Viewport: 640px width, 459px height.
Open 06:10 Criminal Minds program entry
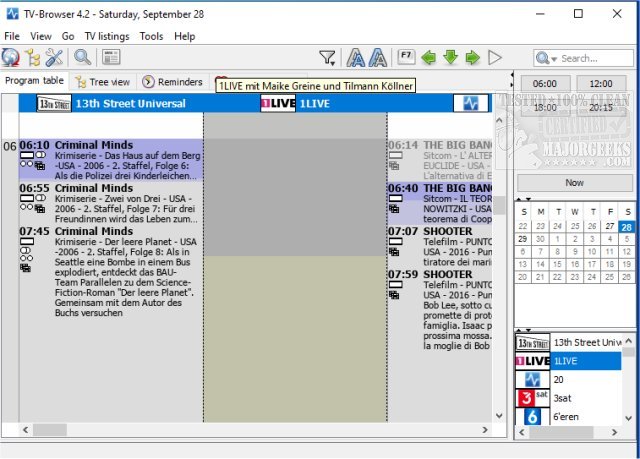pyautogui.click(x=111, y=160)
